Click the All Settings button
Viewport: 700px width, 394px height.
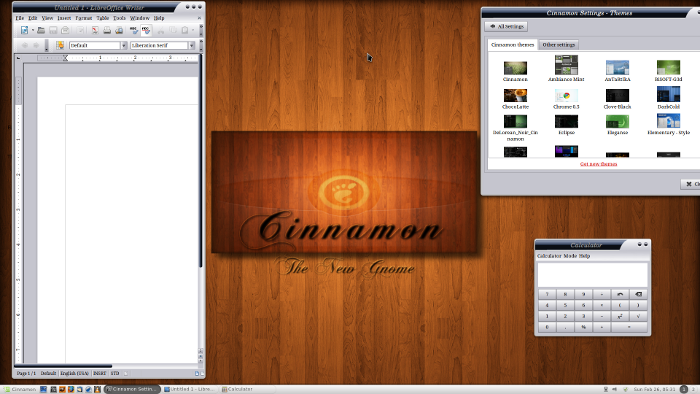(507, 26)
